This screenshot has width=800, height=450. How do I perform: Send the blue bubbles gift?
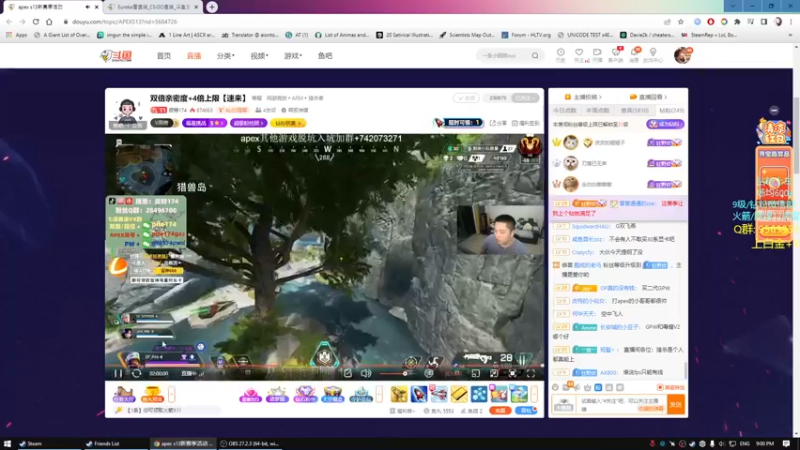click(479, 394)
